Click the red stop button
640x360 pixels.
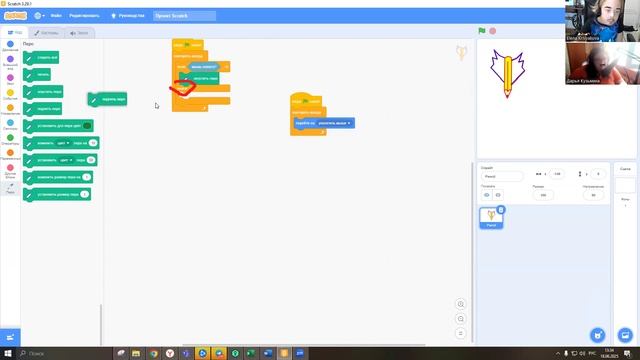point(493,31)
